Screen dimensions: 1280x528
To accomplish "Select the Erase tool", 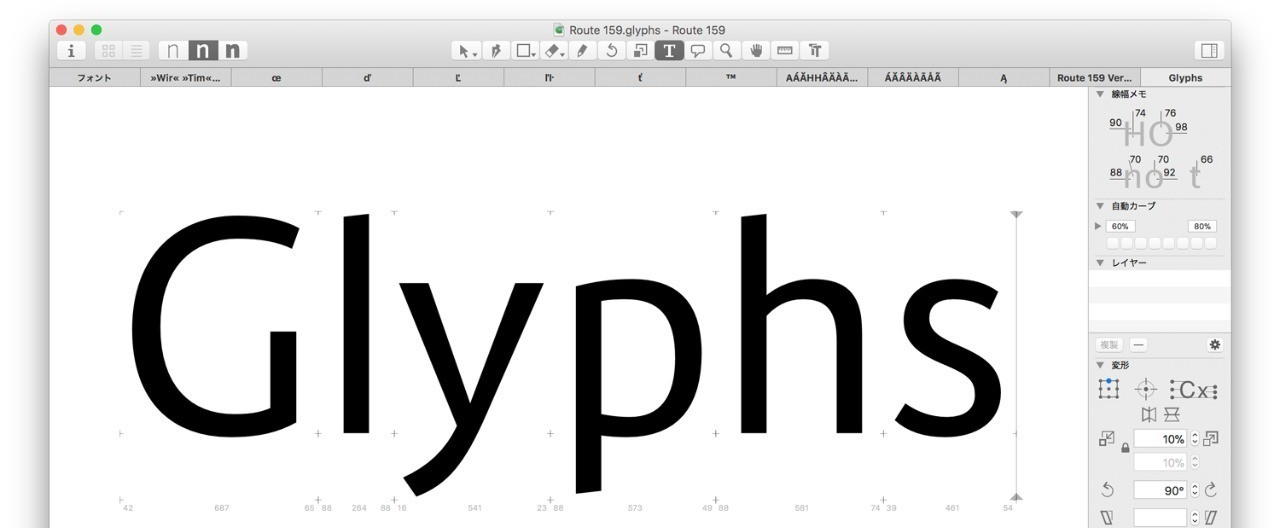I will coord(555,50).
